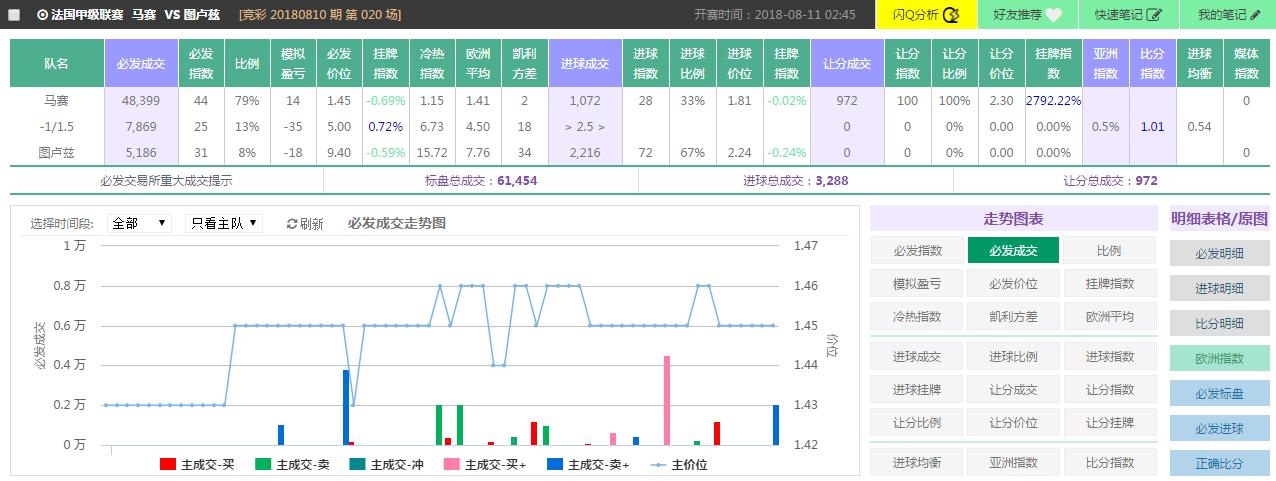Viewport: 1276px width, 481px height.
Task: Click the 让分成交 table column header
Action: click(846, 63)
